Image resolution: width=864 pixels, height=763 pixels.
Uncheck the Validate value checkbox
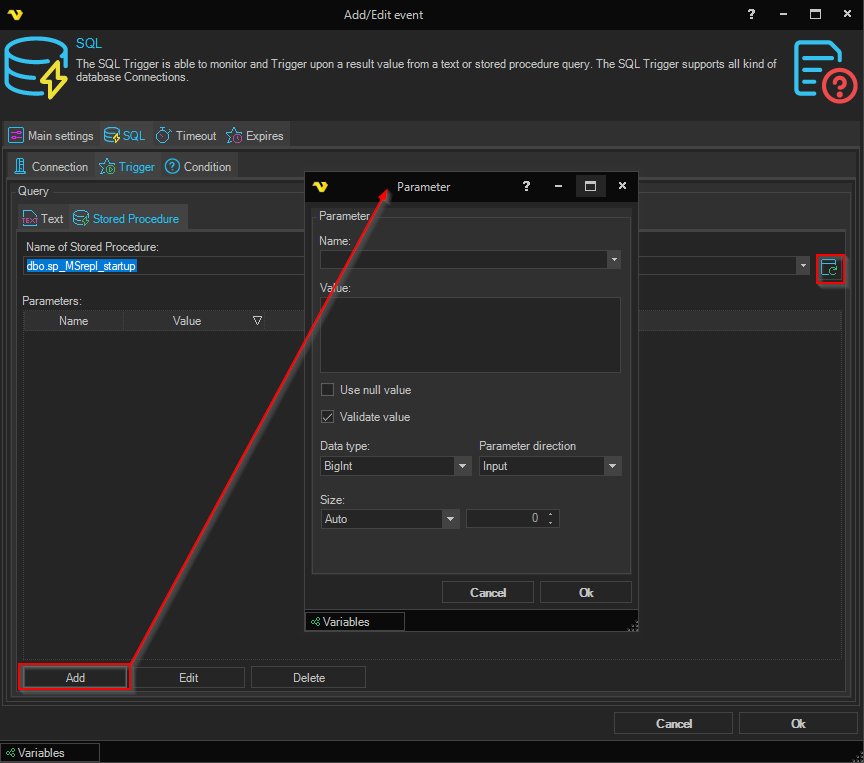coord(327,417)
